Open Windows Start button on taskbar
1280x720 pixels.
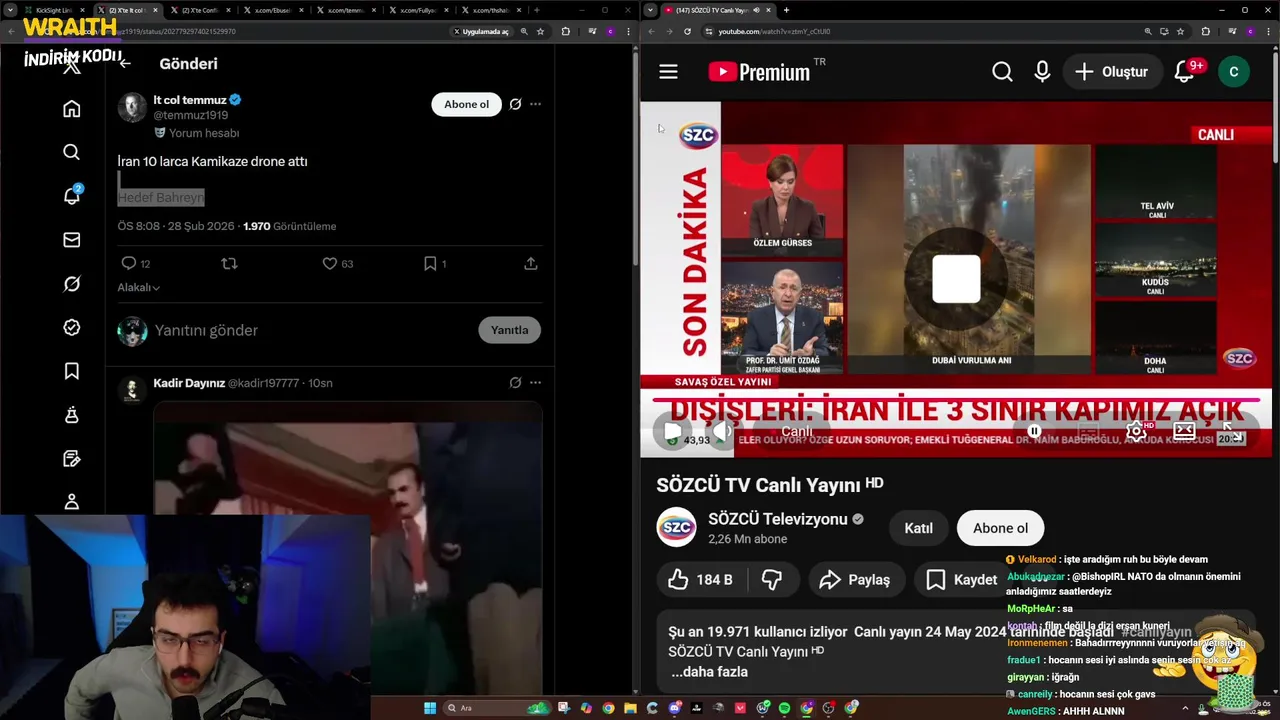(430, 708)
